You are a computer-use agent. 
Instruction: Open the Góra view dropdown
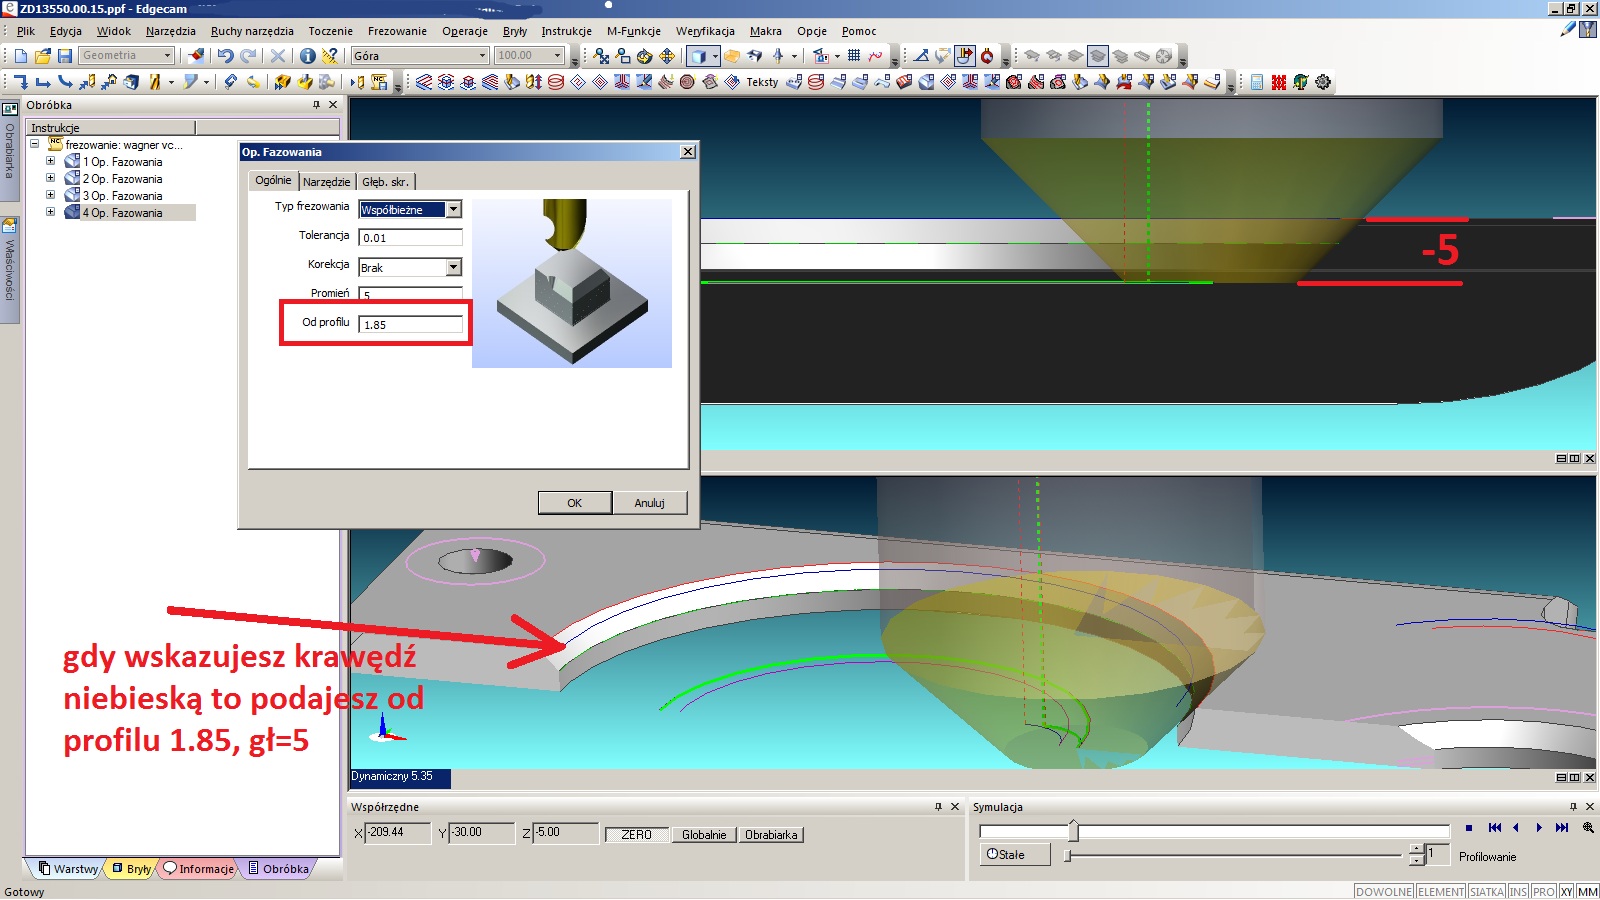(x=481, y=56)
